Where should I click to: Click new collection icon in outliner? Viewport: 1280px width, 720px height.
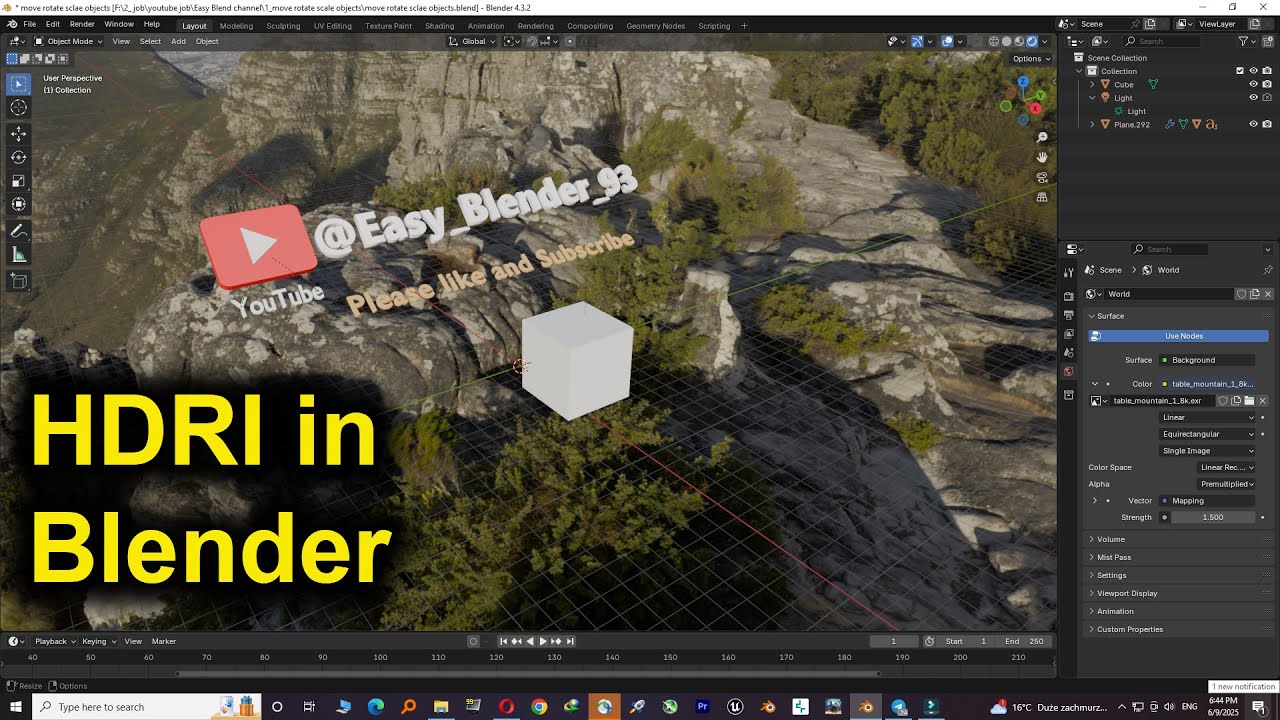(x=1268, y=41)
